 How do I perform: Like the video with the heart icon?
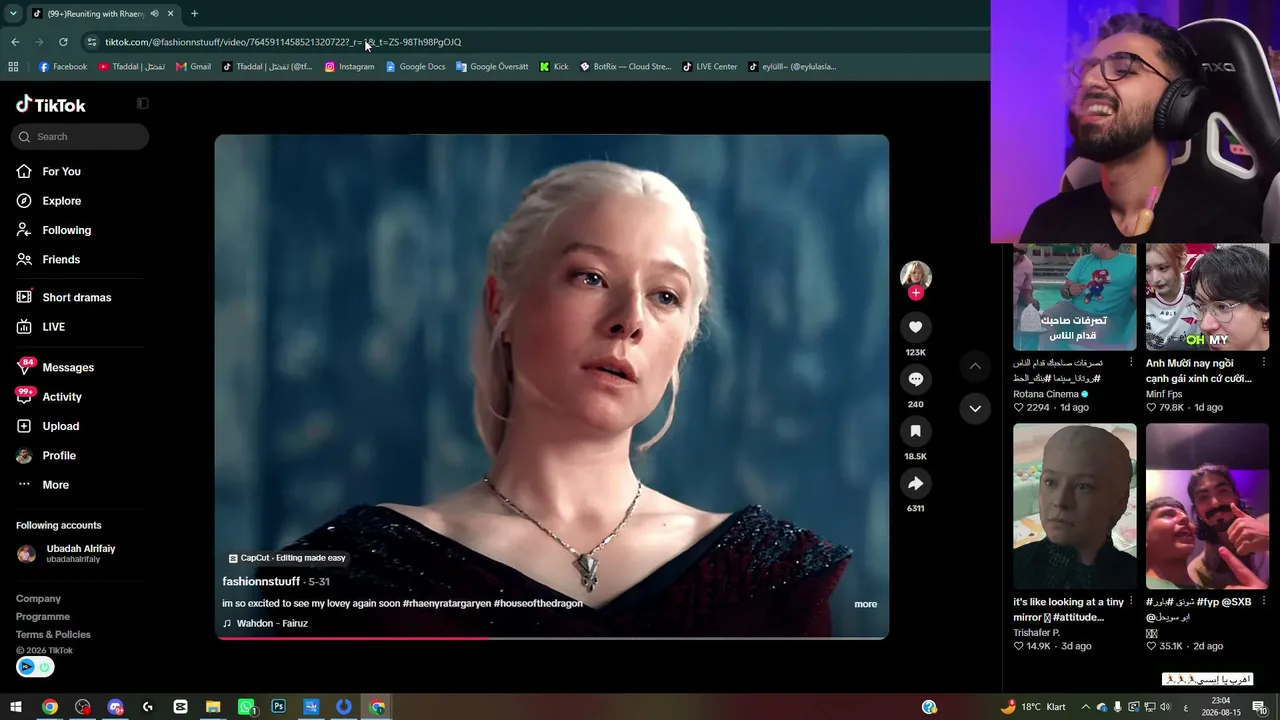tap(915, 327)
